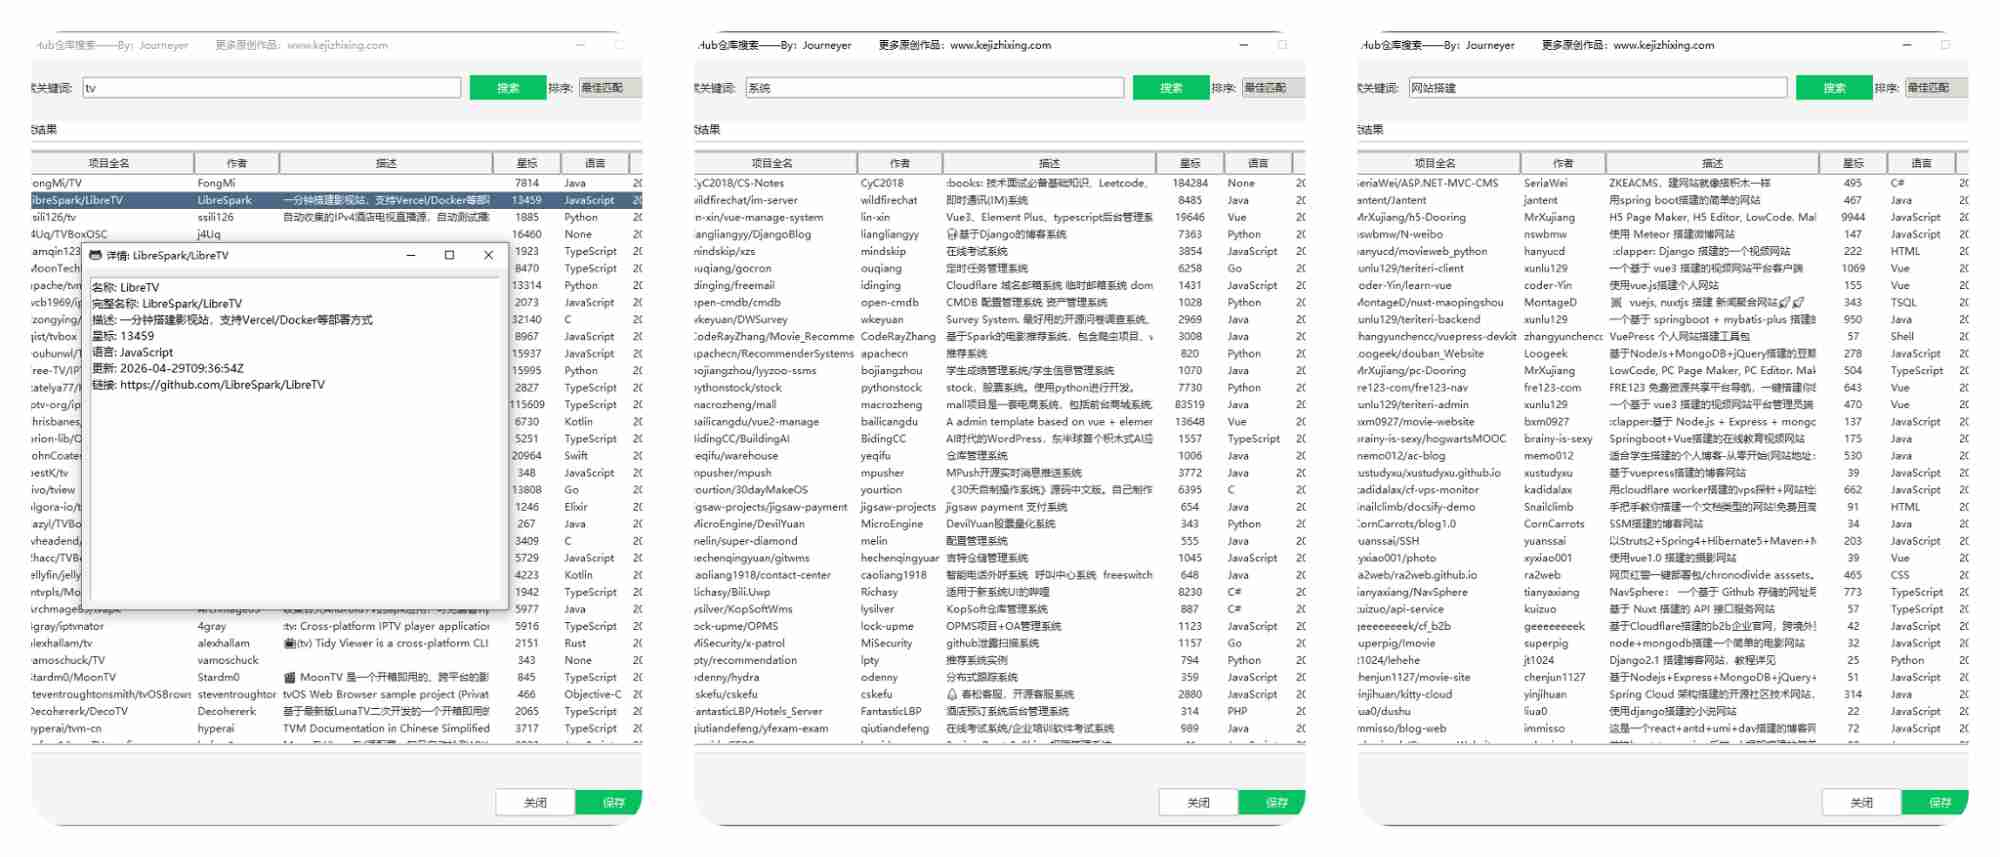Select the CyC2018/CS-Notes result row
This screenshot has height=857, width=2000.
pos(770,183)
